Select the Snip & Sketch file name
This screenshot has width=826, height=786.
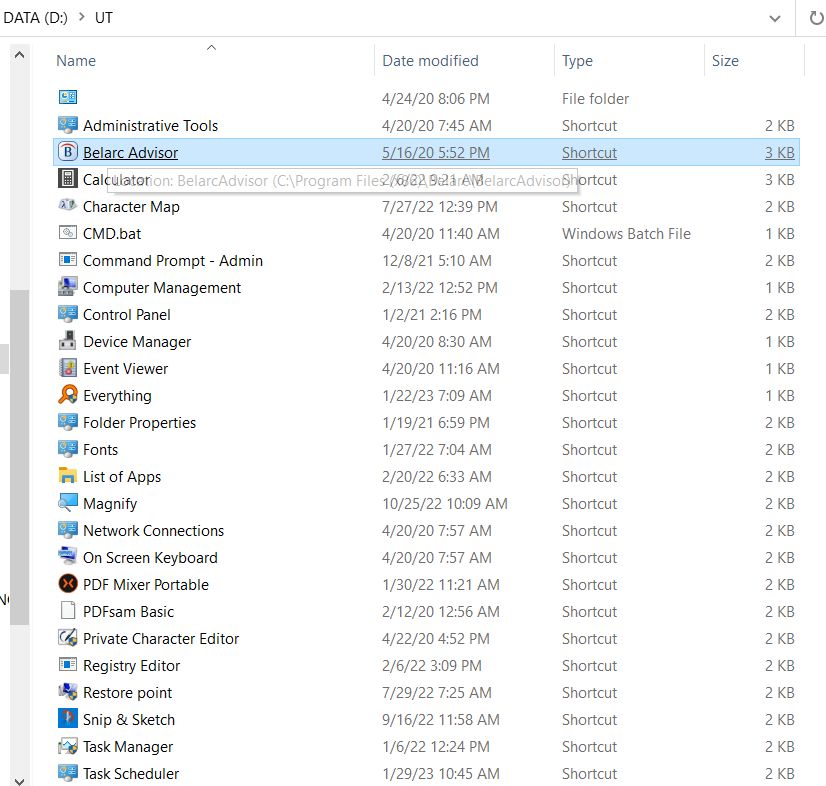tap(129, 719)
